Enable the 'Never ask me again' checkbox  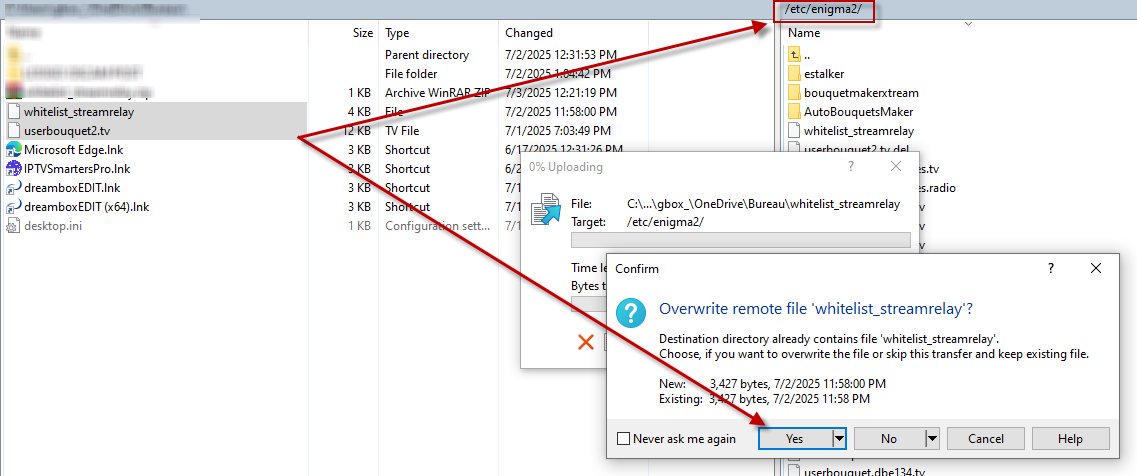(x=624, y=438)
